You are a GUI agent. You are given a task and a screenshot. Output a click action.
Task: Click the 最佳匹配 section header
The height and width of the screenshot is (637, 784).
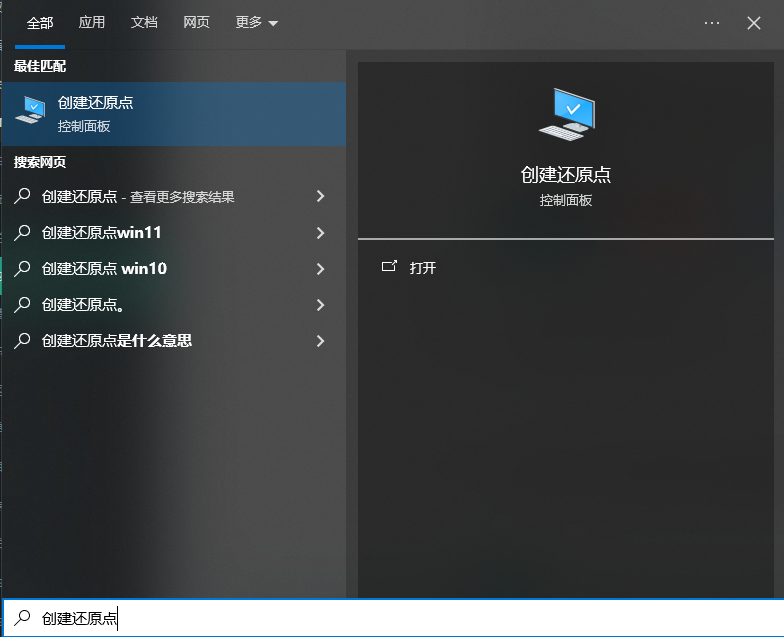[40, 66]
